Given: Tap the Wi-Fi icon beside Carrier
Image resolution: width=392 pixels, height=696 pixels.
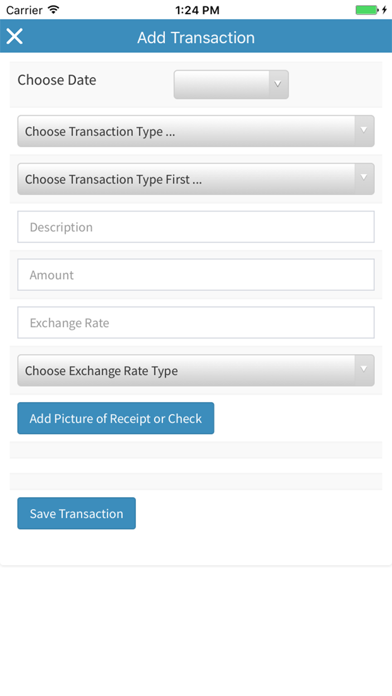Looking at the screenshot, I should [54, 9].
